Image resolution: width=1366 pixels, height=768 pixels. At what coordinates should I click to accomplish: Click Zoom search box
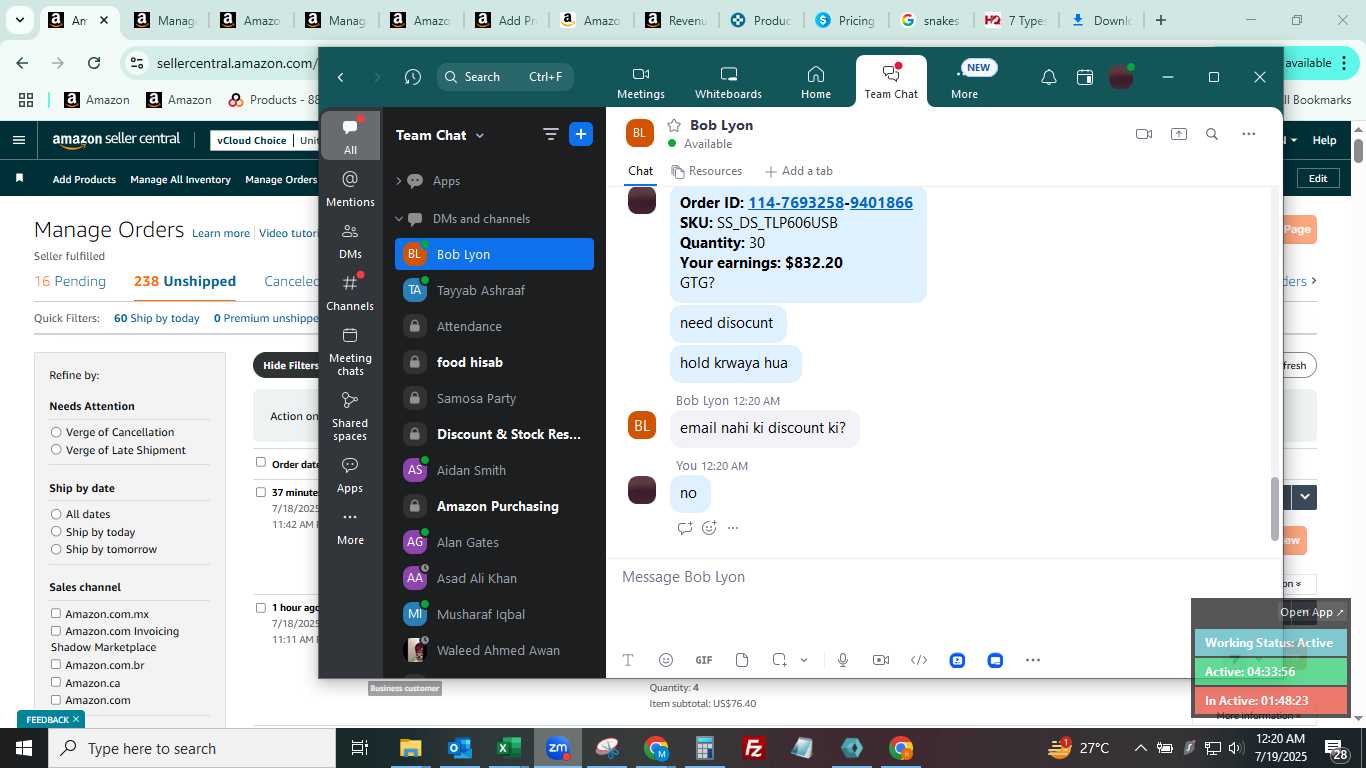click(506, 77)
